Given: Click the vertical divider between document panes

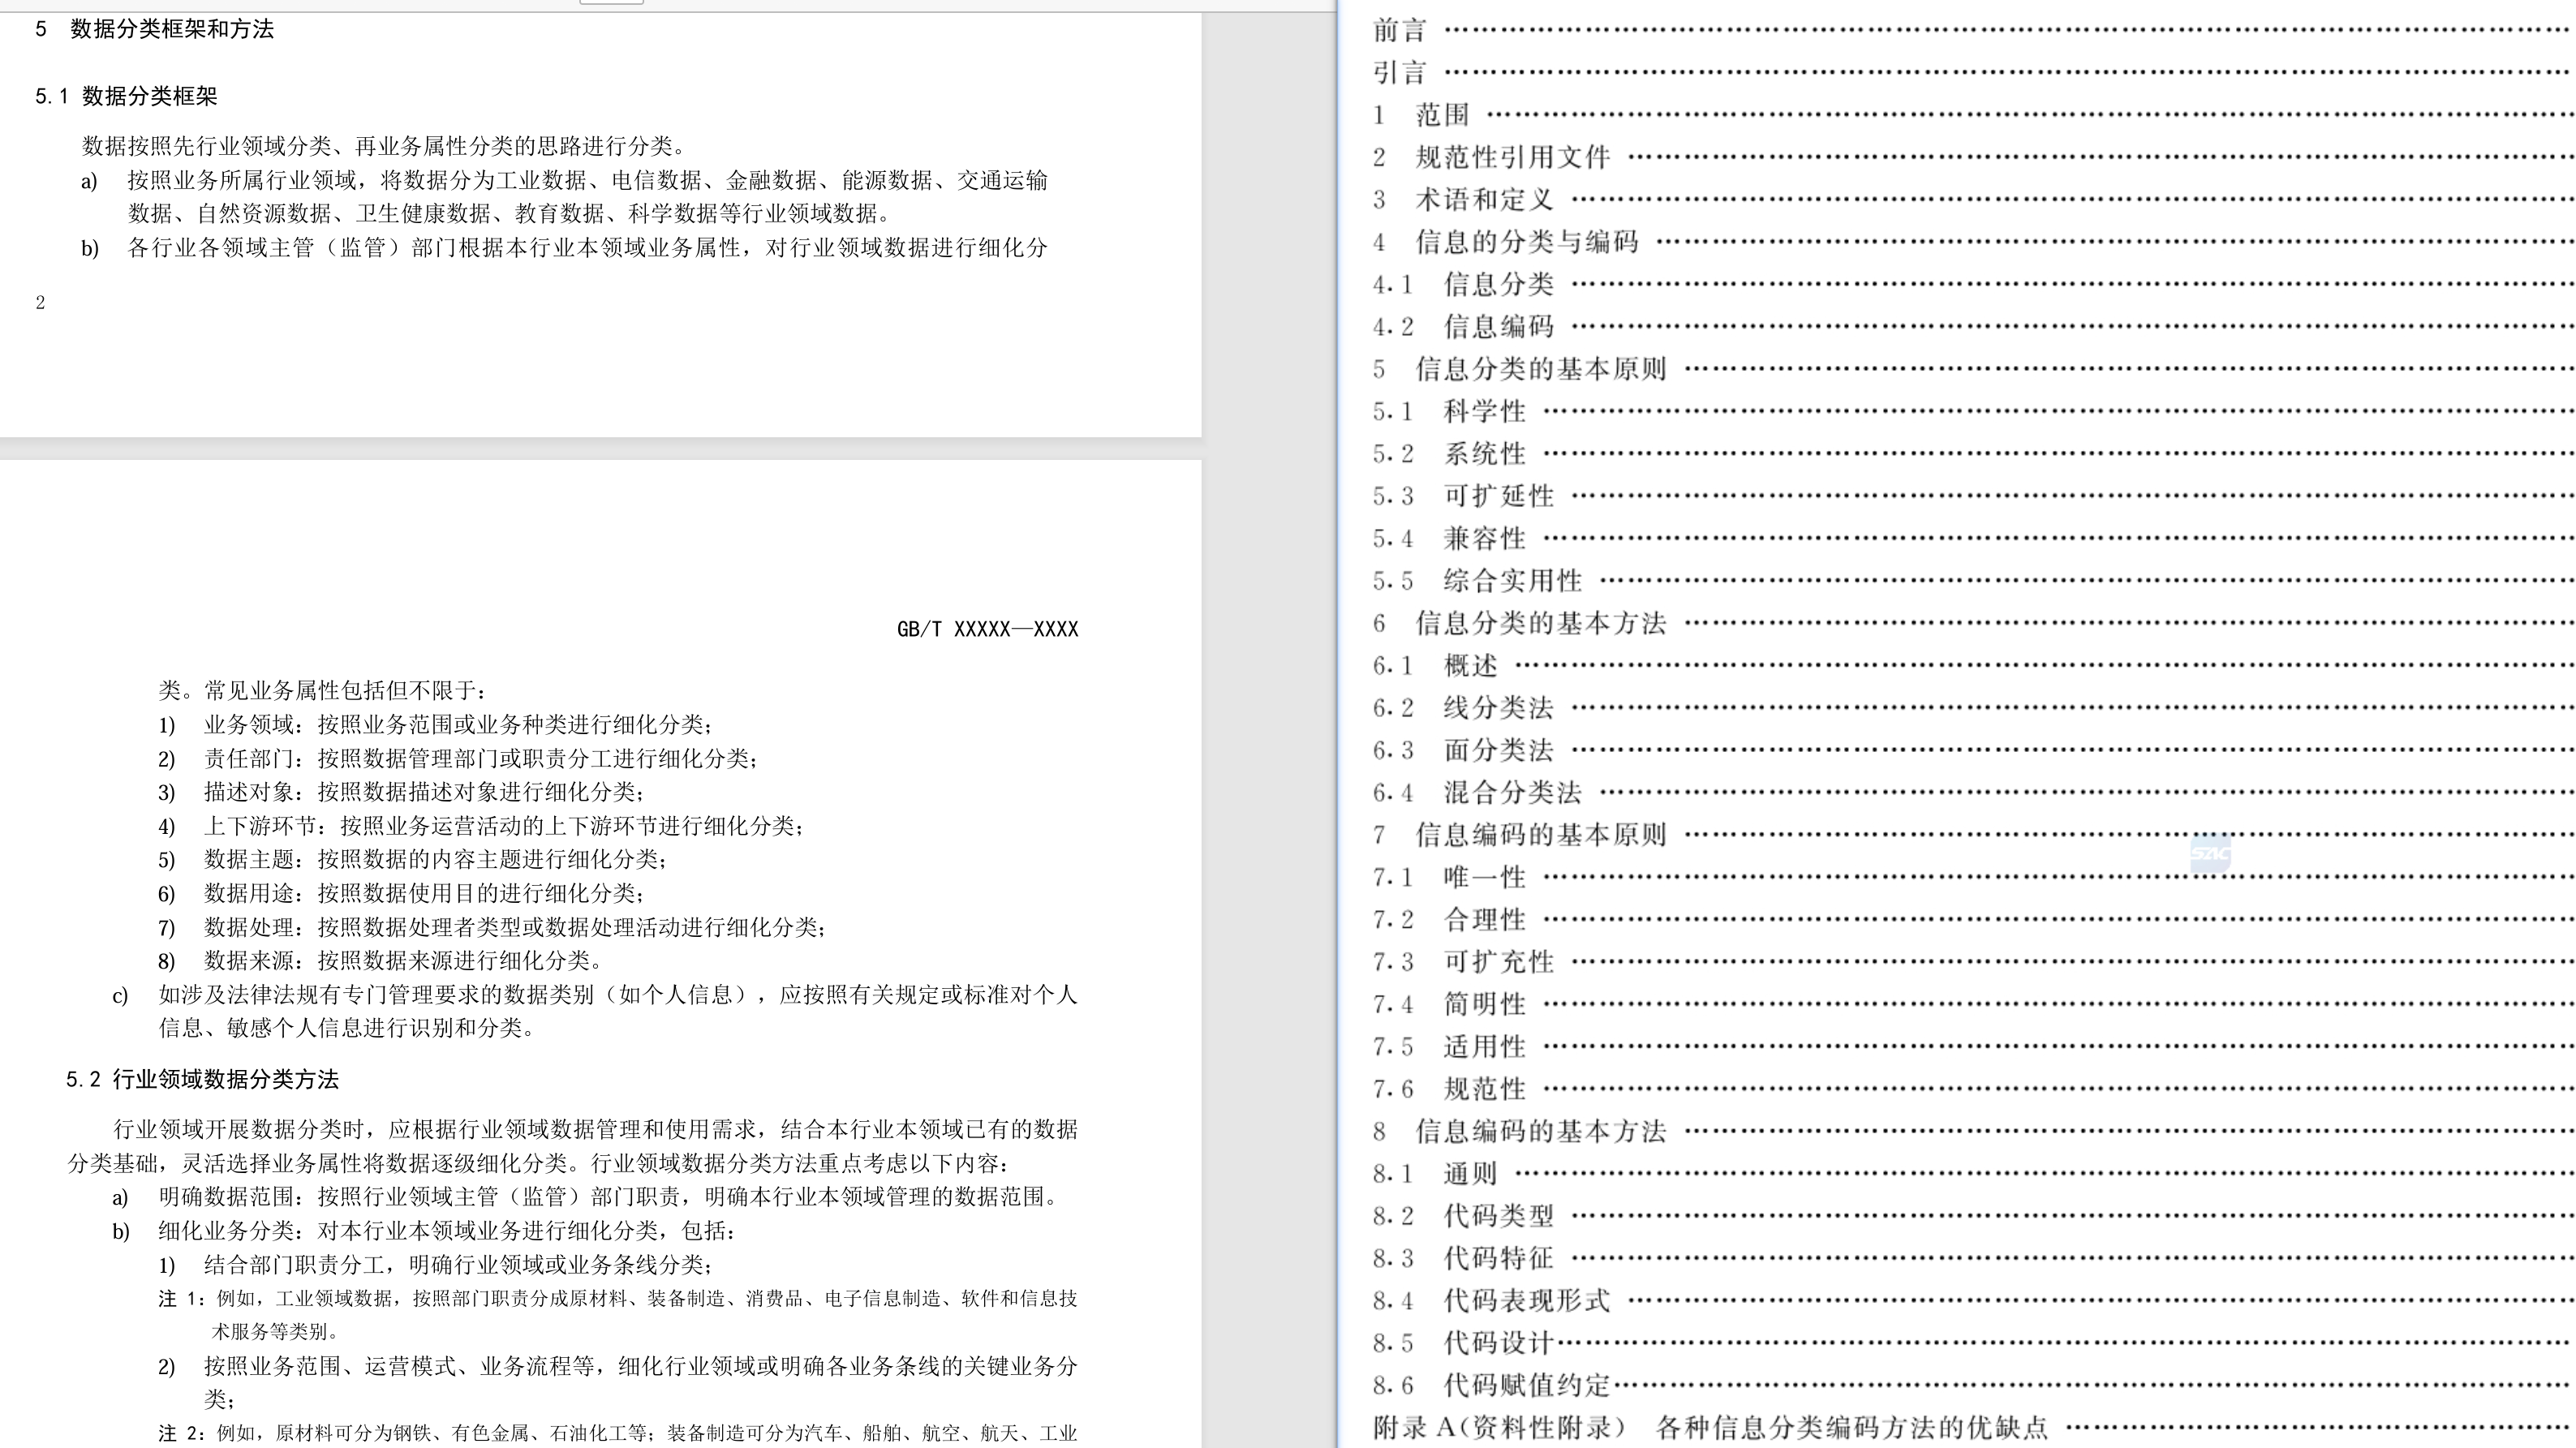Looking at the screenshot, I should pyautogui.click(x=1337, y=724).
